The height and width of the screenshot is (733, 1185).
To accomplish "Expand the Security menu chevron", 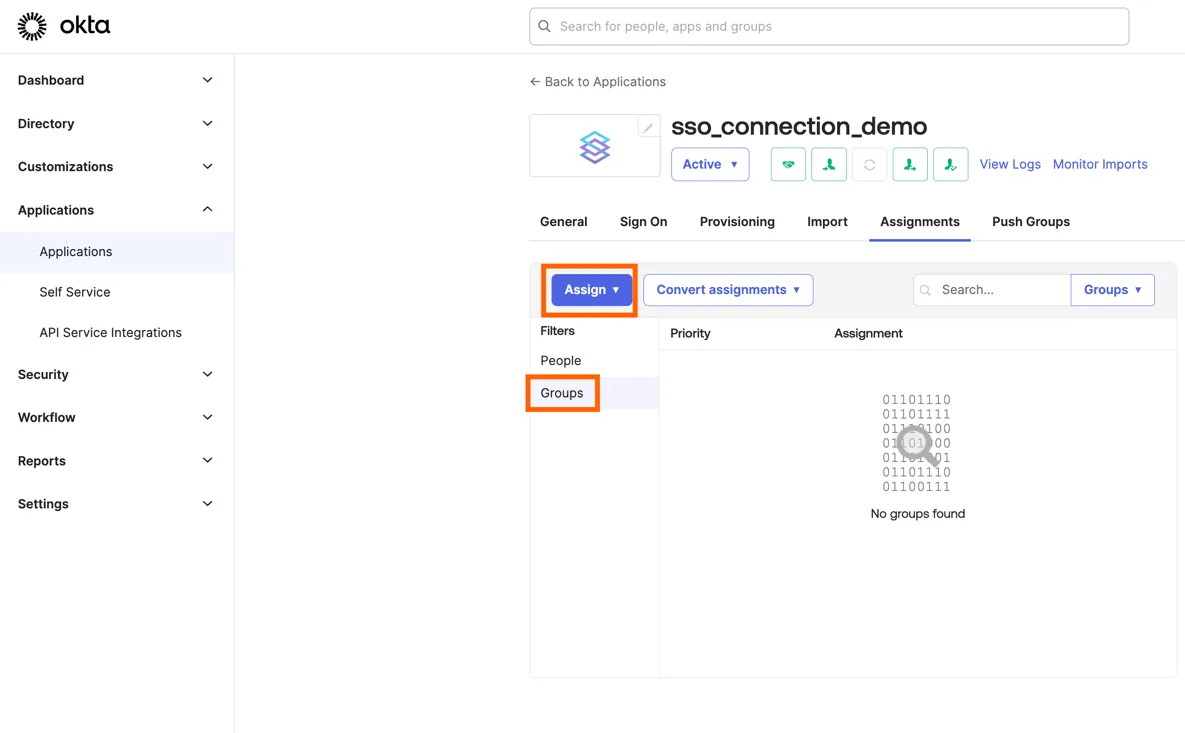I will [x=207, y=374].
